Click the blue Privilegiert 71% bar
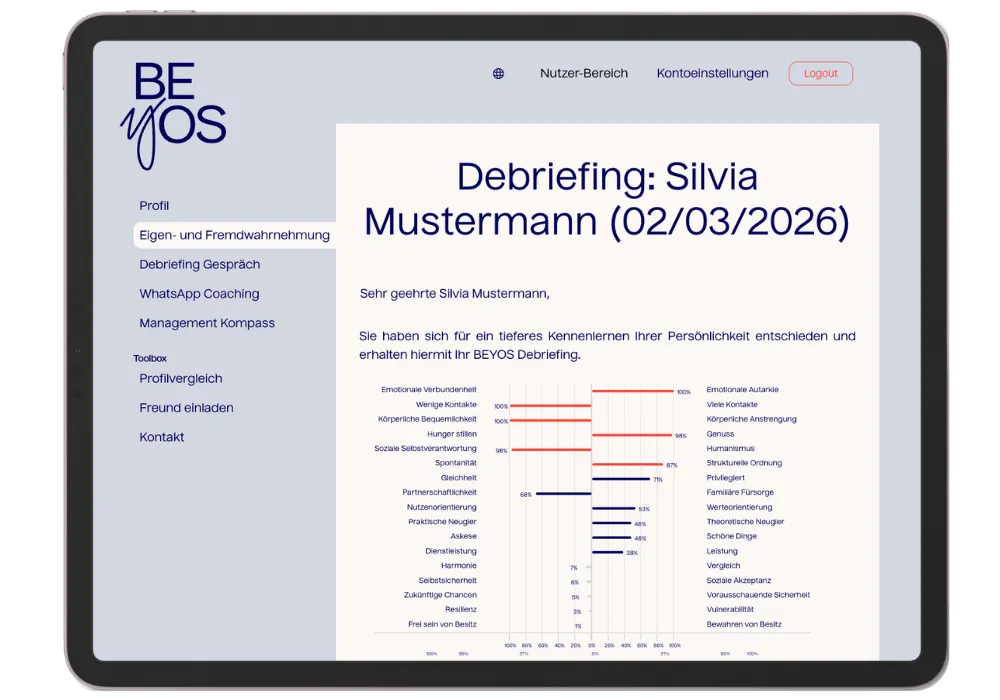Image resolution: width=1000 pixels, height=700 pixels. 621,479
